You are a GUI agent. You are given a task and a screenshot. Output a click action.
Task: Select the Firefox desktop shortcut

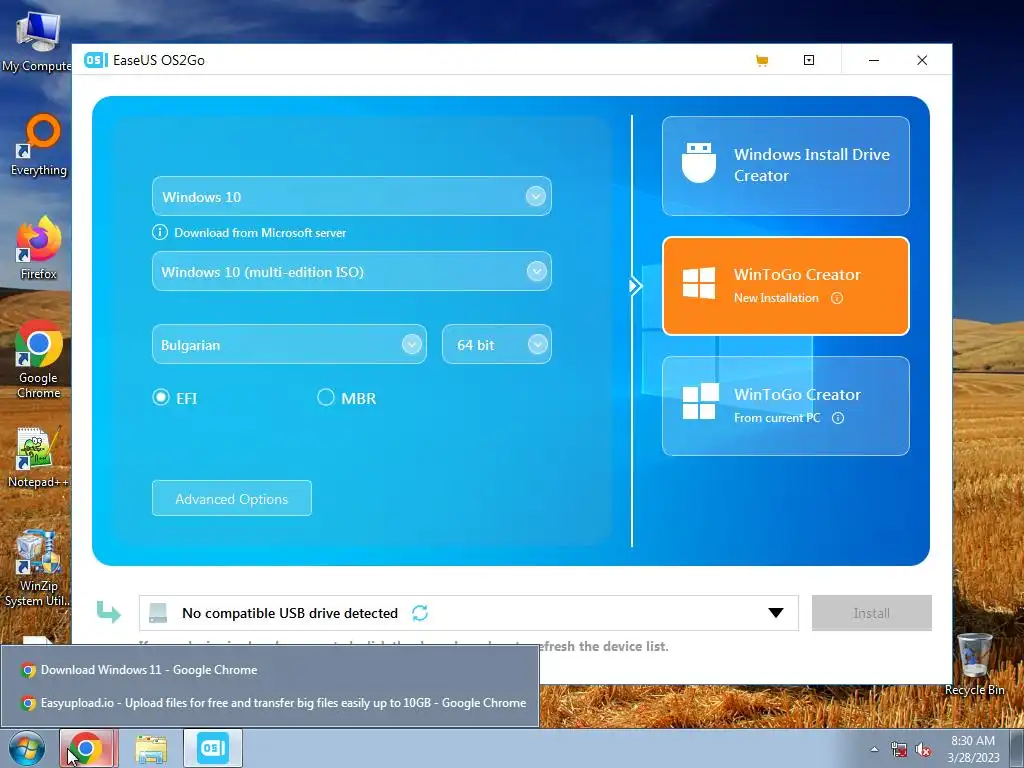39,249
